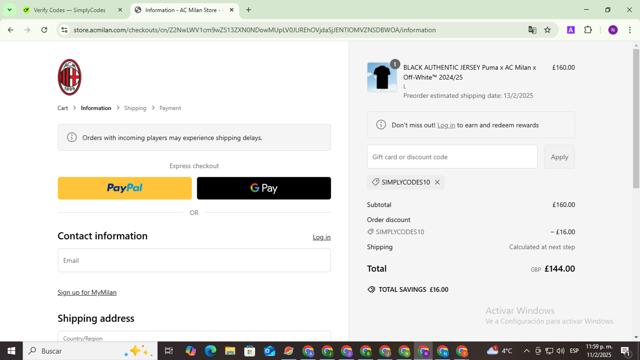640x360 pixels.
Task: Open a new browser tab
Action: 248,10
